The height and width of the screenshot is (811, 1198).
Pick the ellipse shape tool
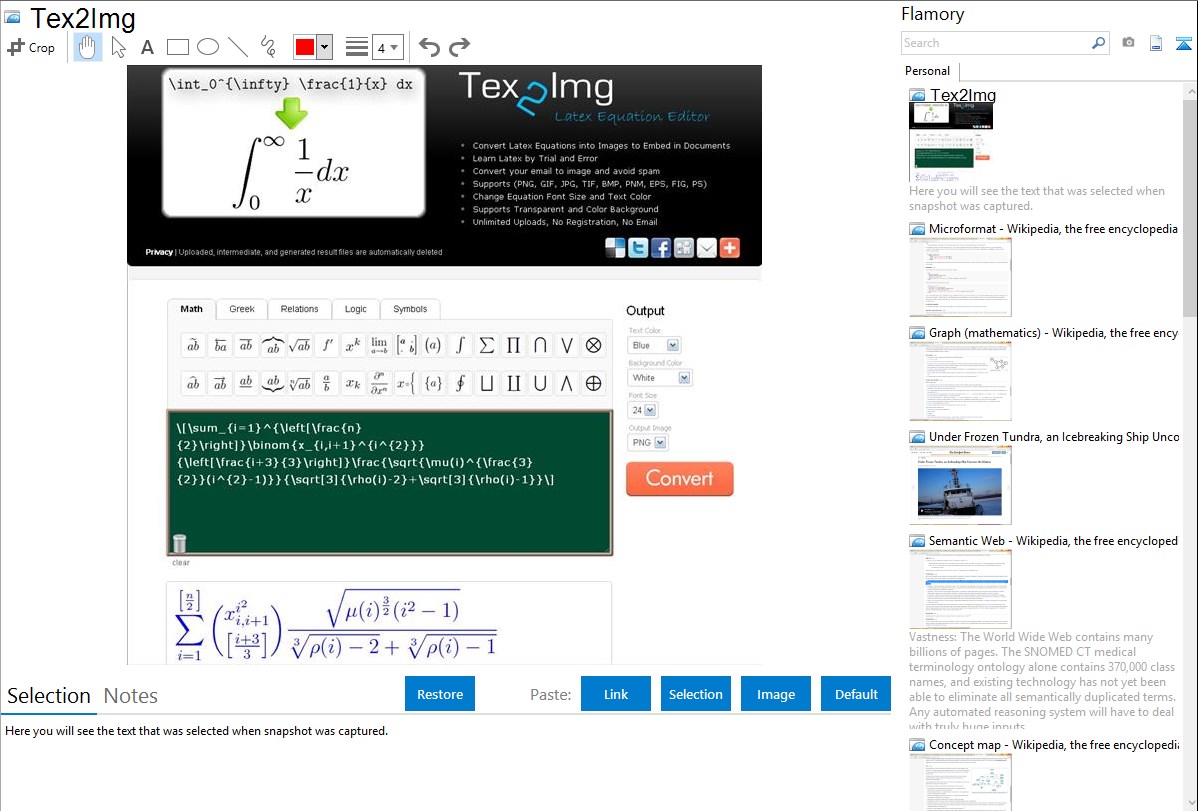(x=208, y=47)
